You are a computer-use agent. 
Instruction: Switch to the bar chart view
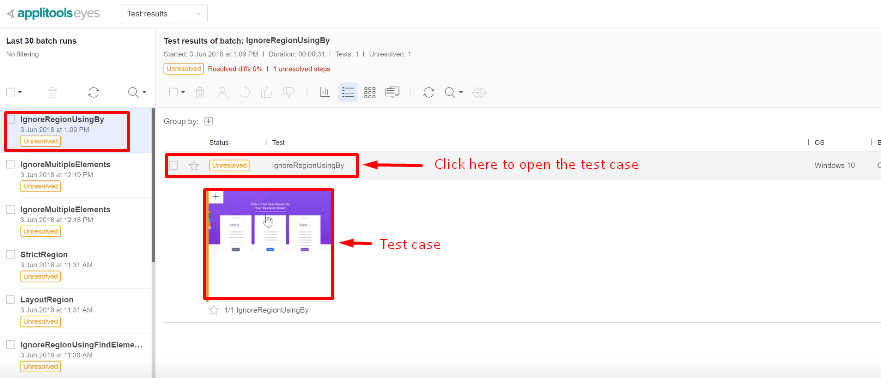pos(324,92)
